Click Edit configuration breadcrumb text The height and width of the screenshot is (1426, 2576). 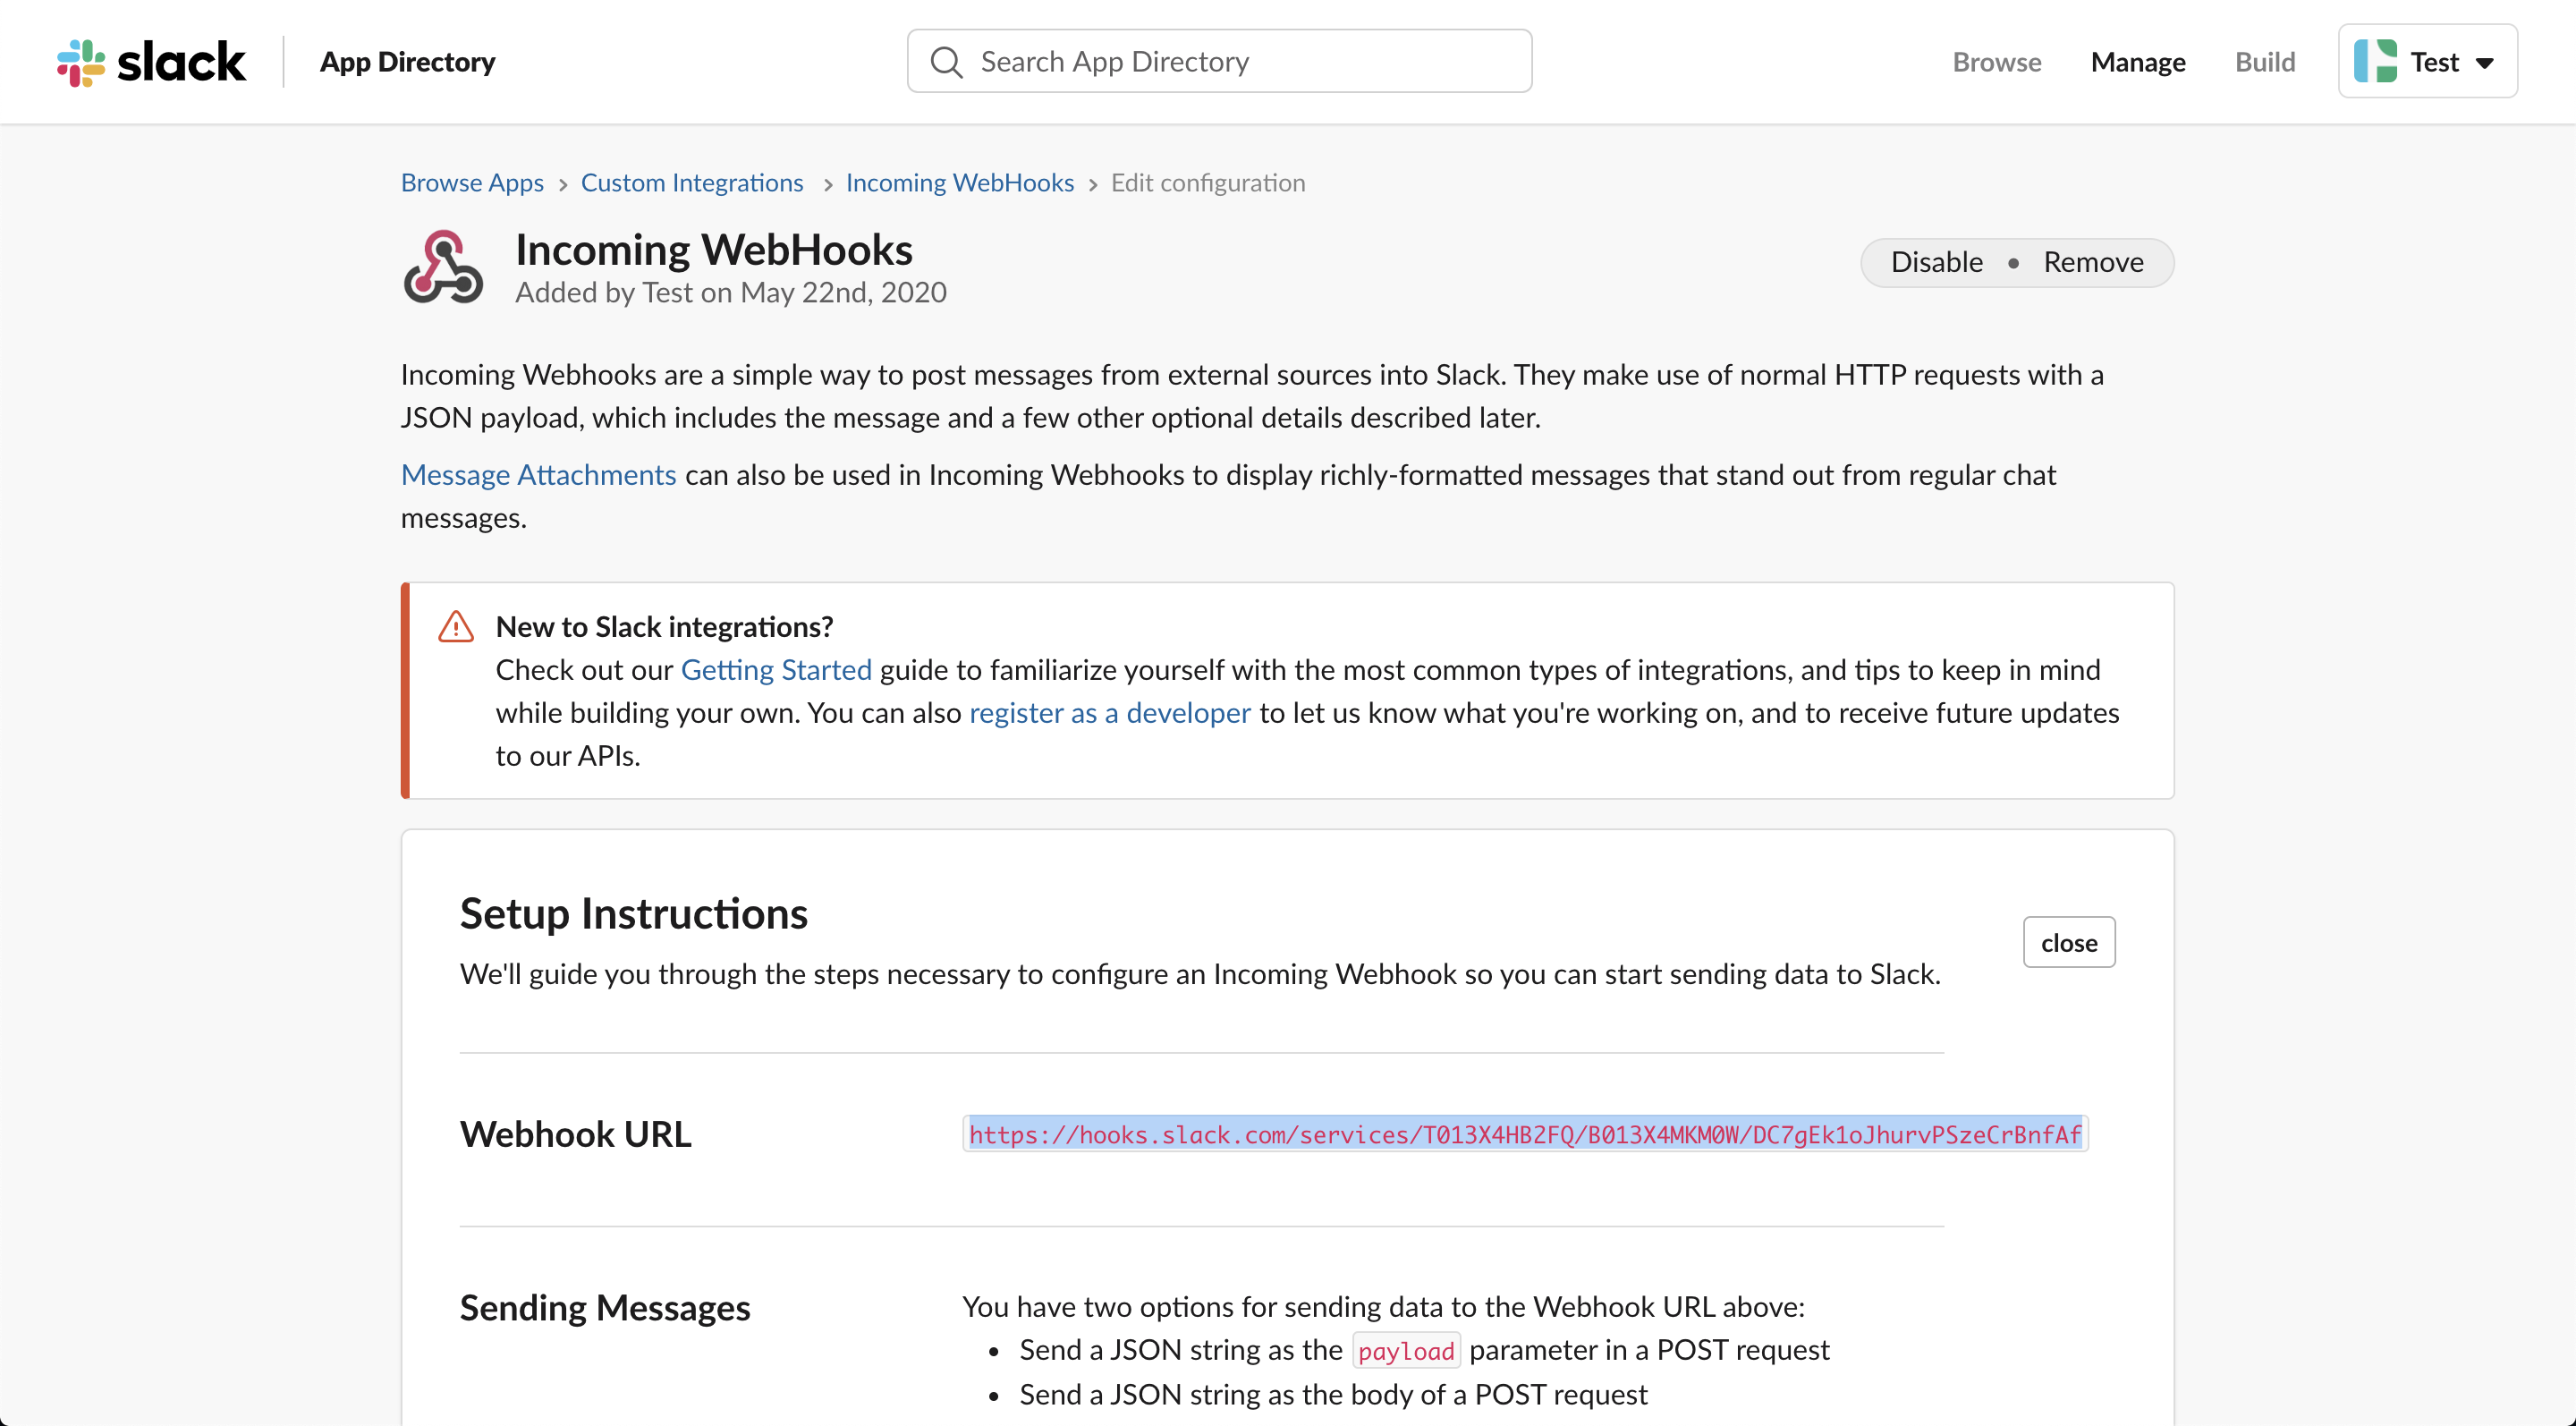point(1208,182)
